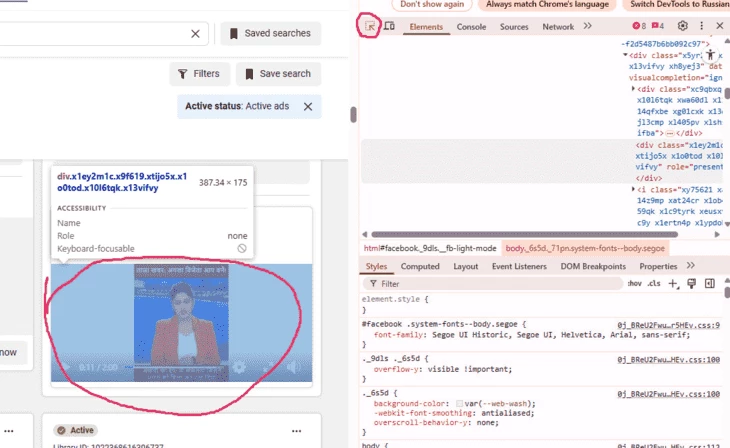Click the element.style rule
Viewport: 730px width, 448px height.
pos(395,299)
